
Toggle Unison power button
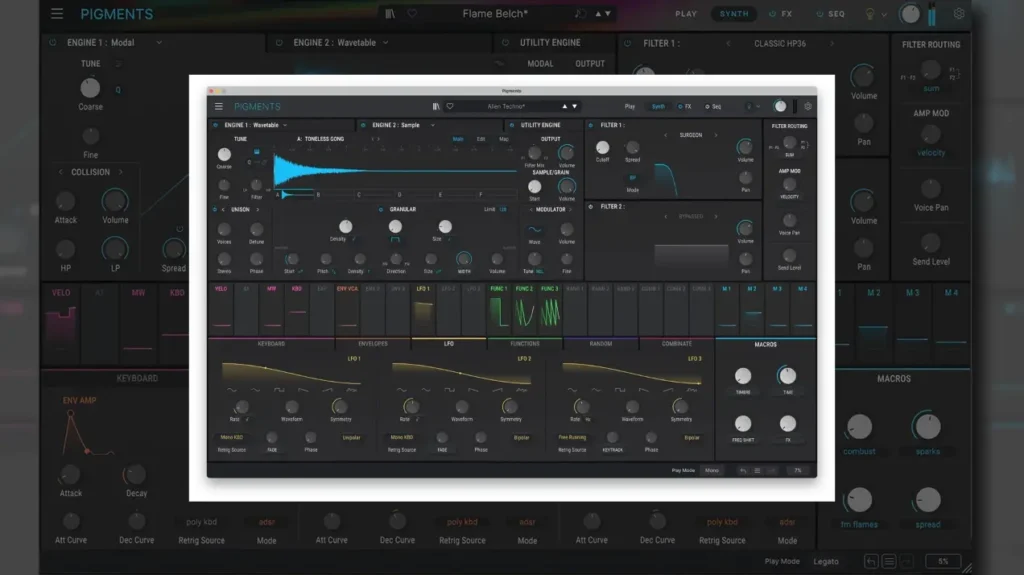214,210
